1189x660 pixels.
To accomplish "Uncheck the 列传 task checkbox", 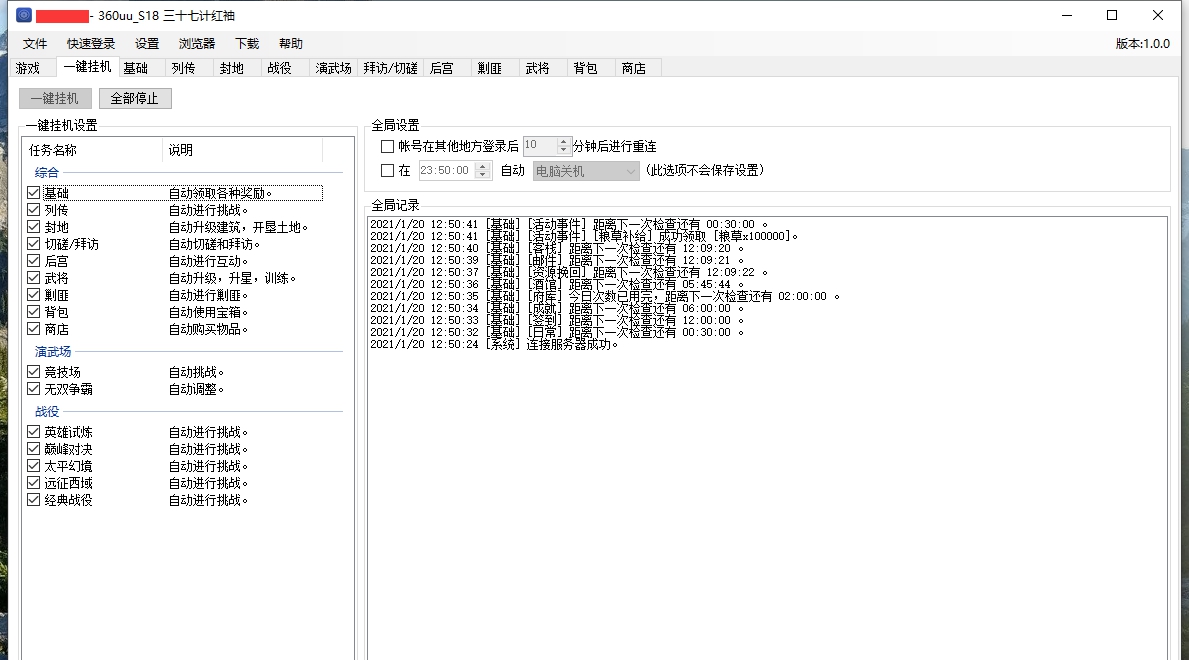I will pyautogui.click(x=33, y=210).
